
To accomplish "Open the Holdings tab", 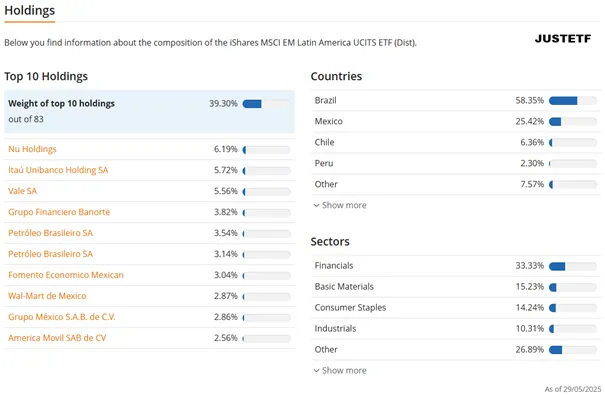I will coord(30,11).
